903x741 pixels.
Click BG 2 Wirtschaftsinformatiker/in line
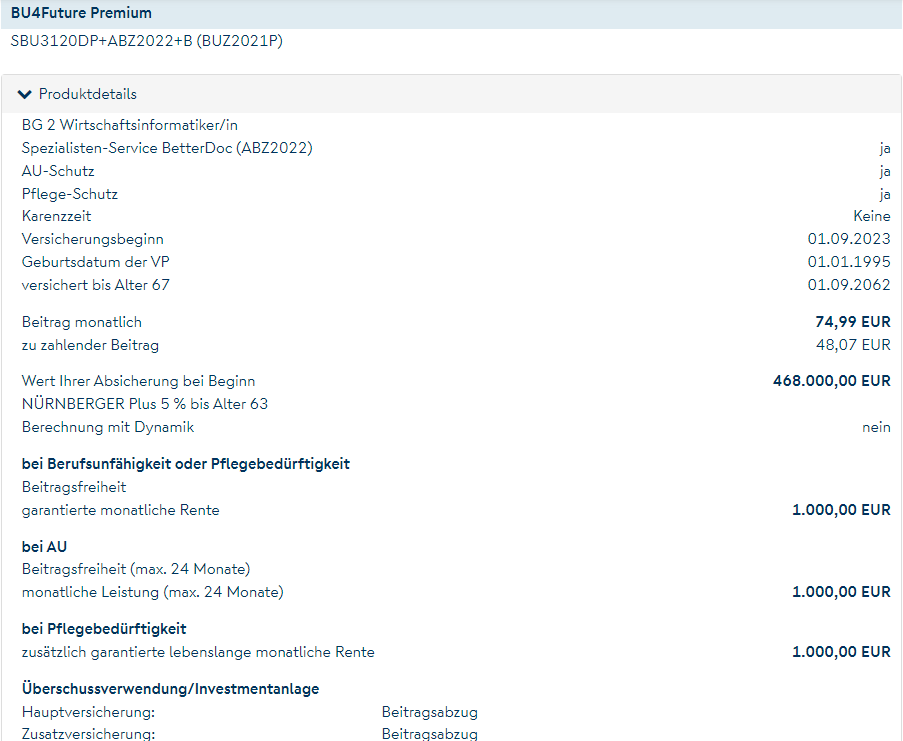[x=130, y=125]
